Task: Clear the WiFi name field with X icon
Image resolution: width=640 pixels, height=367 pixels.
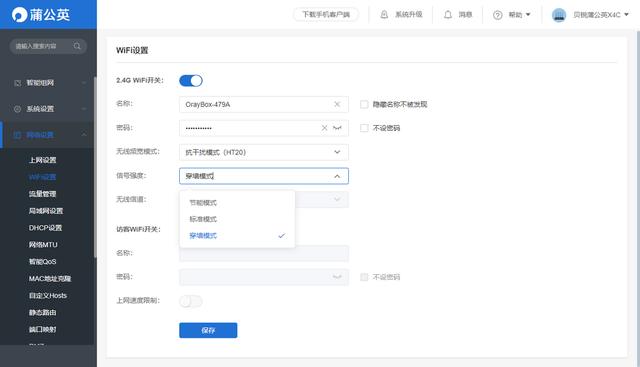Action: coord(337,105)
